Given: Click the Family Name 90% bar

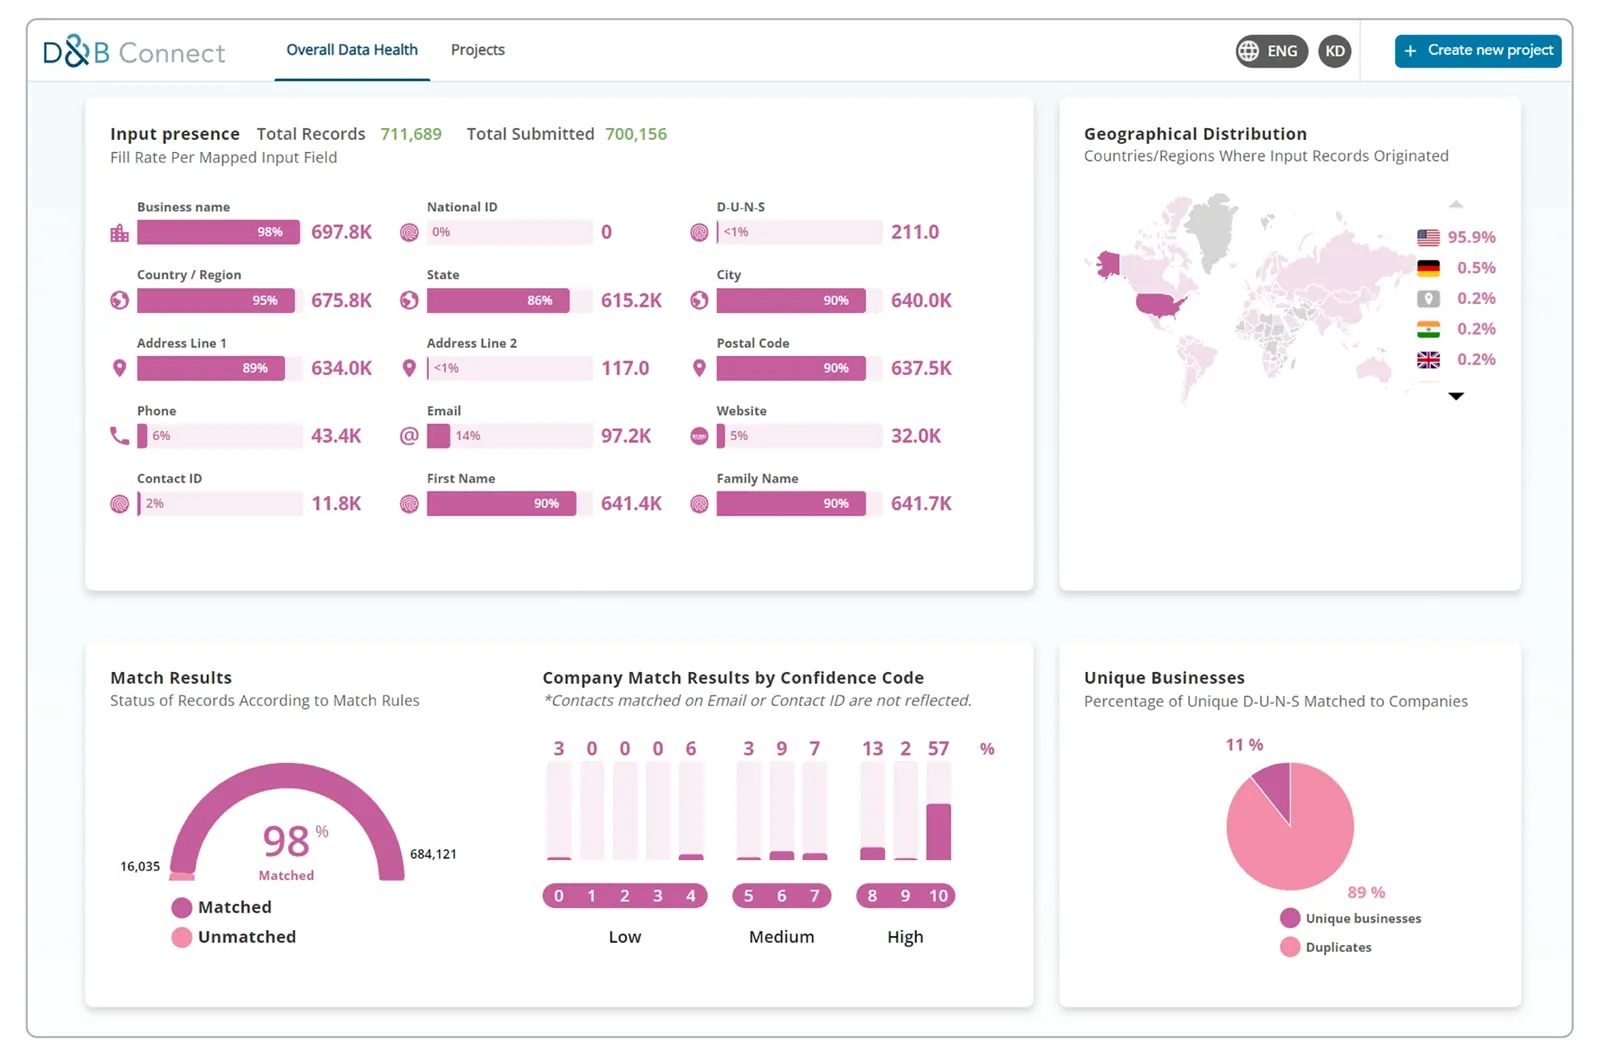Looking at the screenshot, I should (x=791, y=504).
